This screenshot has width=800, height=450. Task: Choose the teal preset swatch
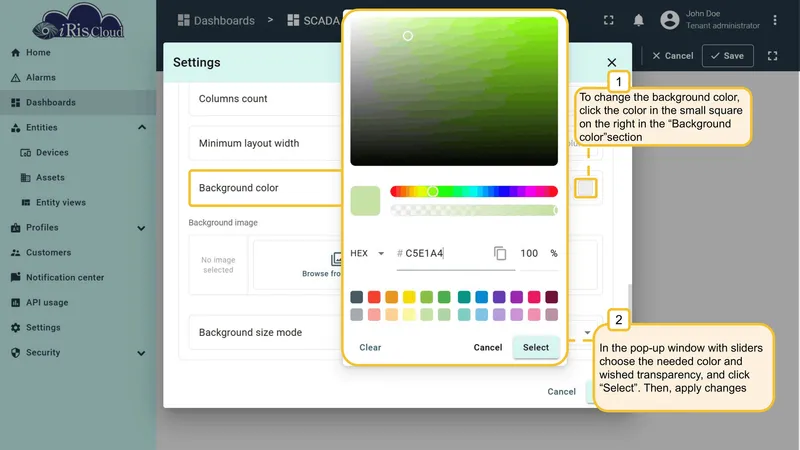coord(464,297)
